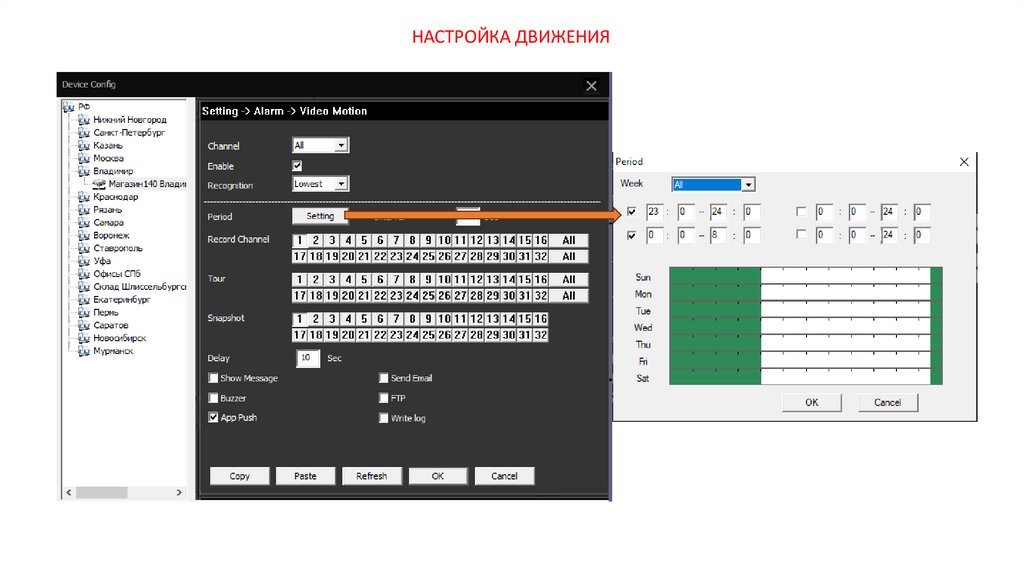Select the Ставрополь tree node
Image resolution: width=1024 pixels, height=574 pixels.
[x=118, y=248]
